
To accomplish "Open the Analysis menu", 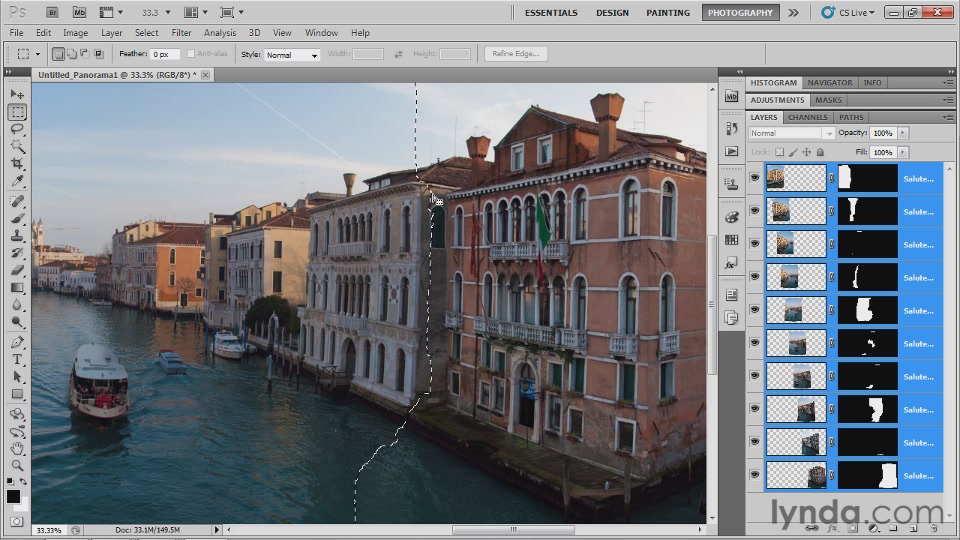I will pyautogui.click(x=219, y=32).
